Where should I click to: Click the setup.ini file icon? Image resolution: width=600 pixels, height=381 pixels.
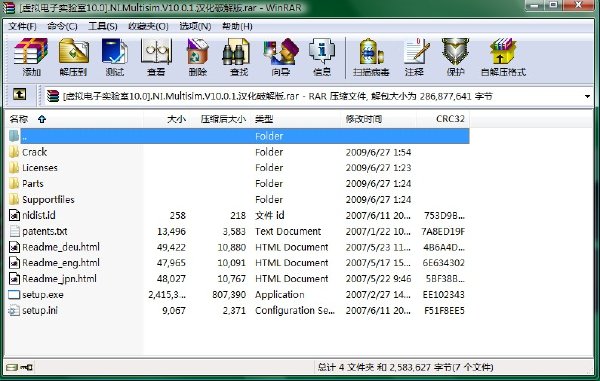(x=14, y=310)
